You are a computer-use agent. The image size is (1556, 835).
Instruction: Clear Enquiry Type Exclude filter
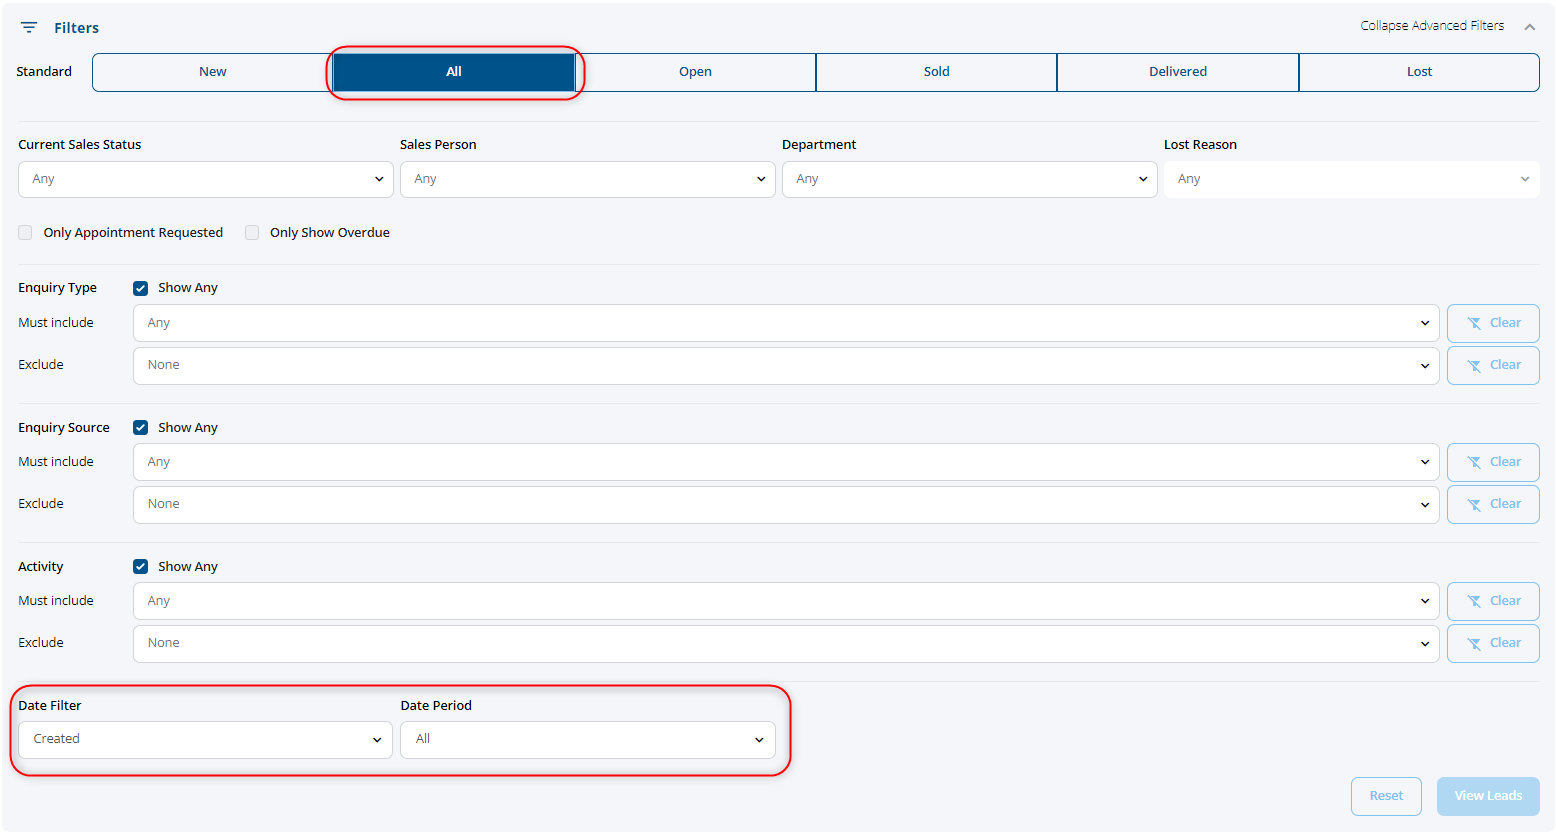tap(1493, 365)
